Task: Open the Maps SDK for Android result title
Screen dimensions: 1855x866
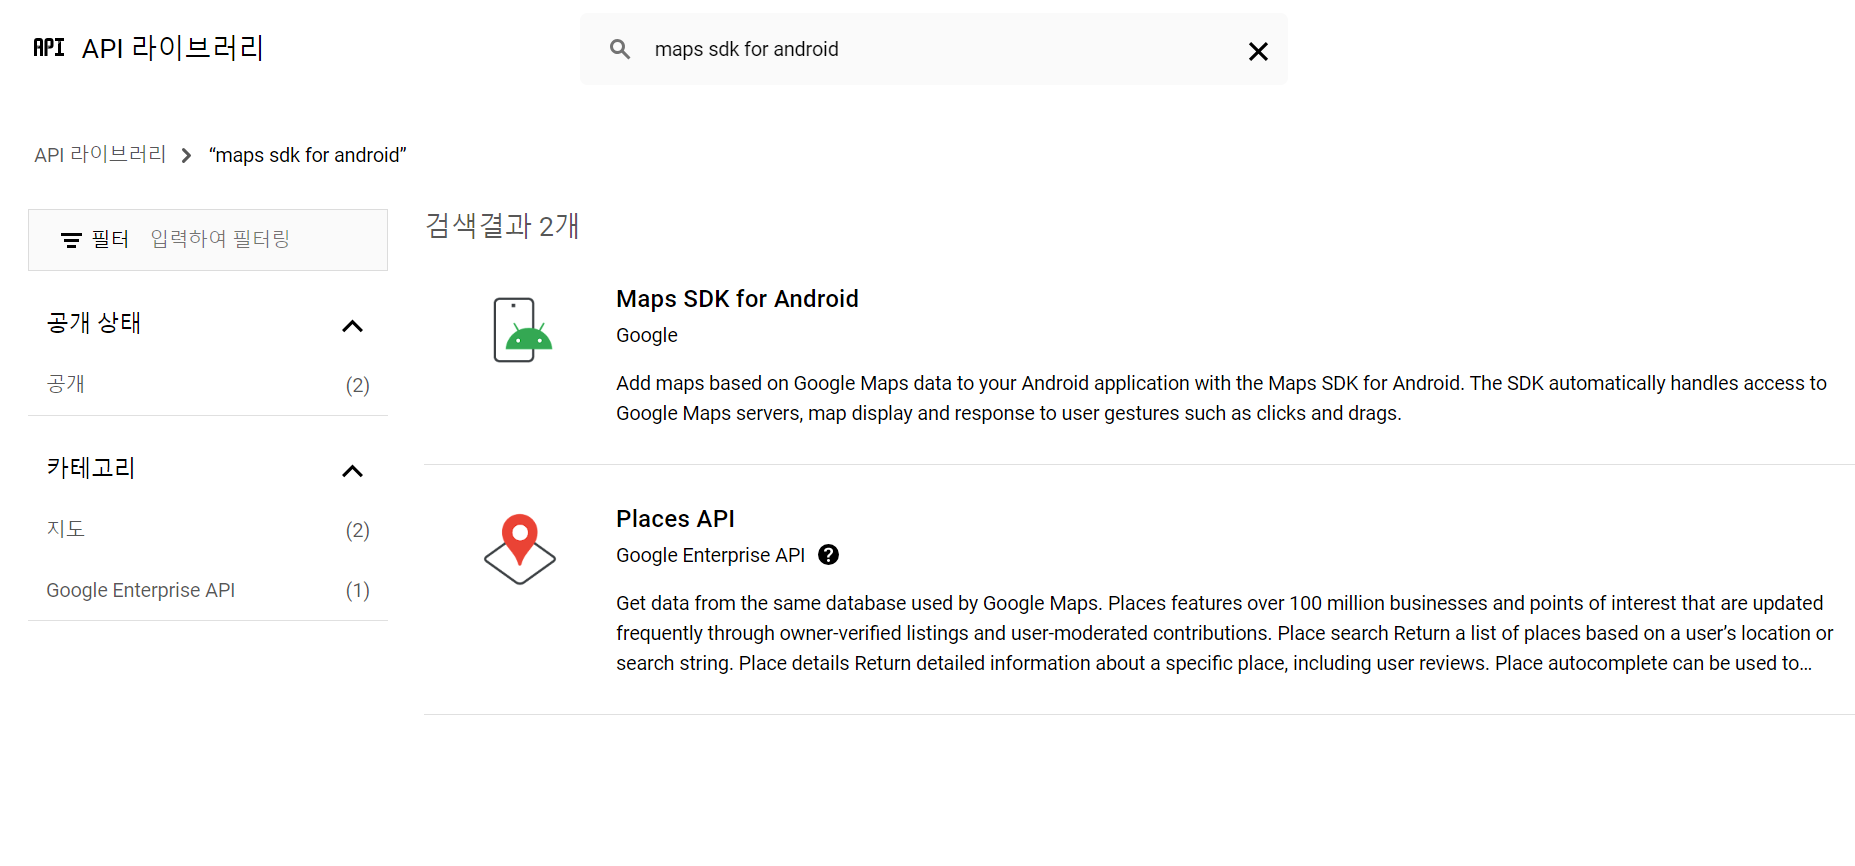Action: [737, 299]
